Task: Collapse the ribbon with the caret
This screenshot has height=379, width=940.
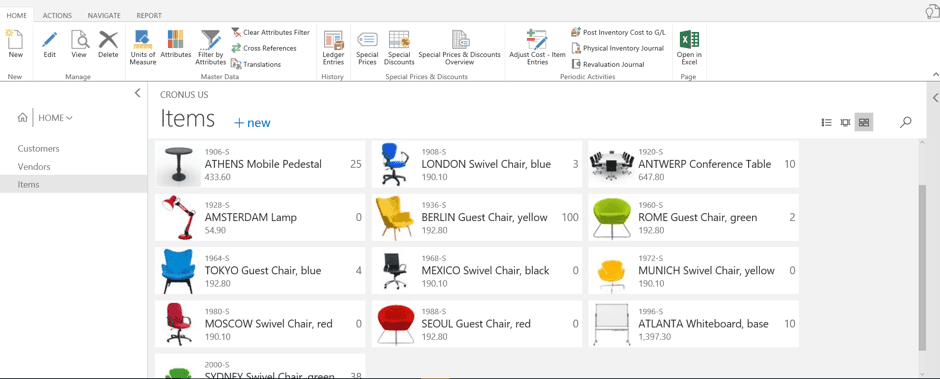Action: (935, 74)
